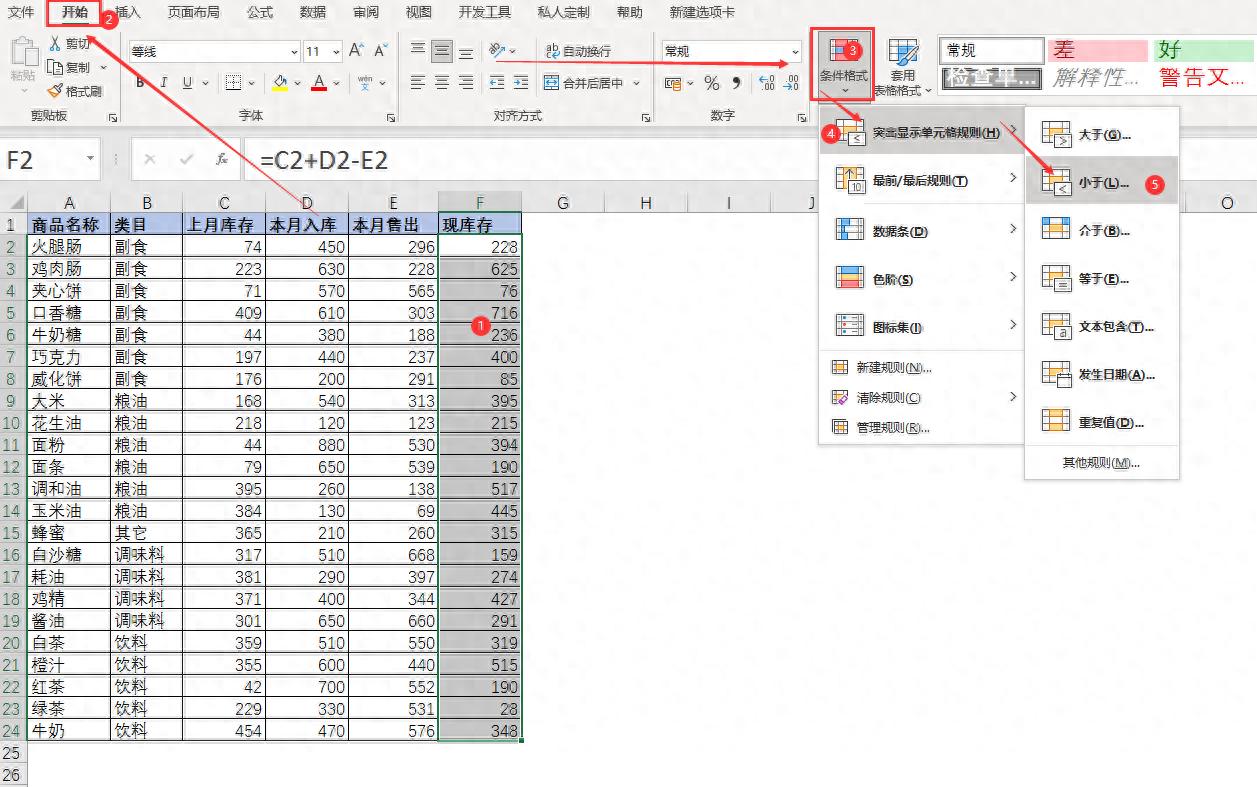Open the 数据 (Data) ribbon tab
The image size is (1257, 787).
click(313, 12)
